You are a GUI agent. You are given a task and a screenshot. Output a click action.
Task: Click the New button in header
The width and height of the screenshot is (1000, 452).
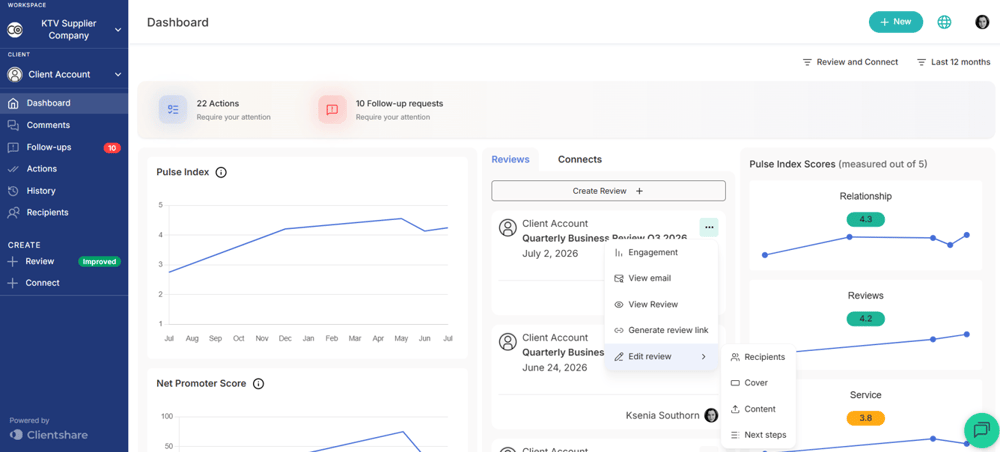point(896,22)
